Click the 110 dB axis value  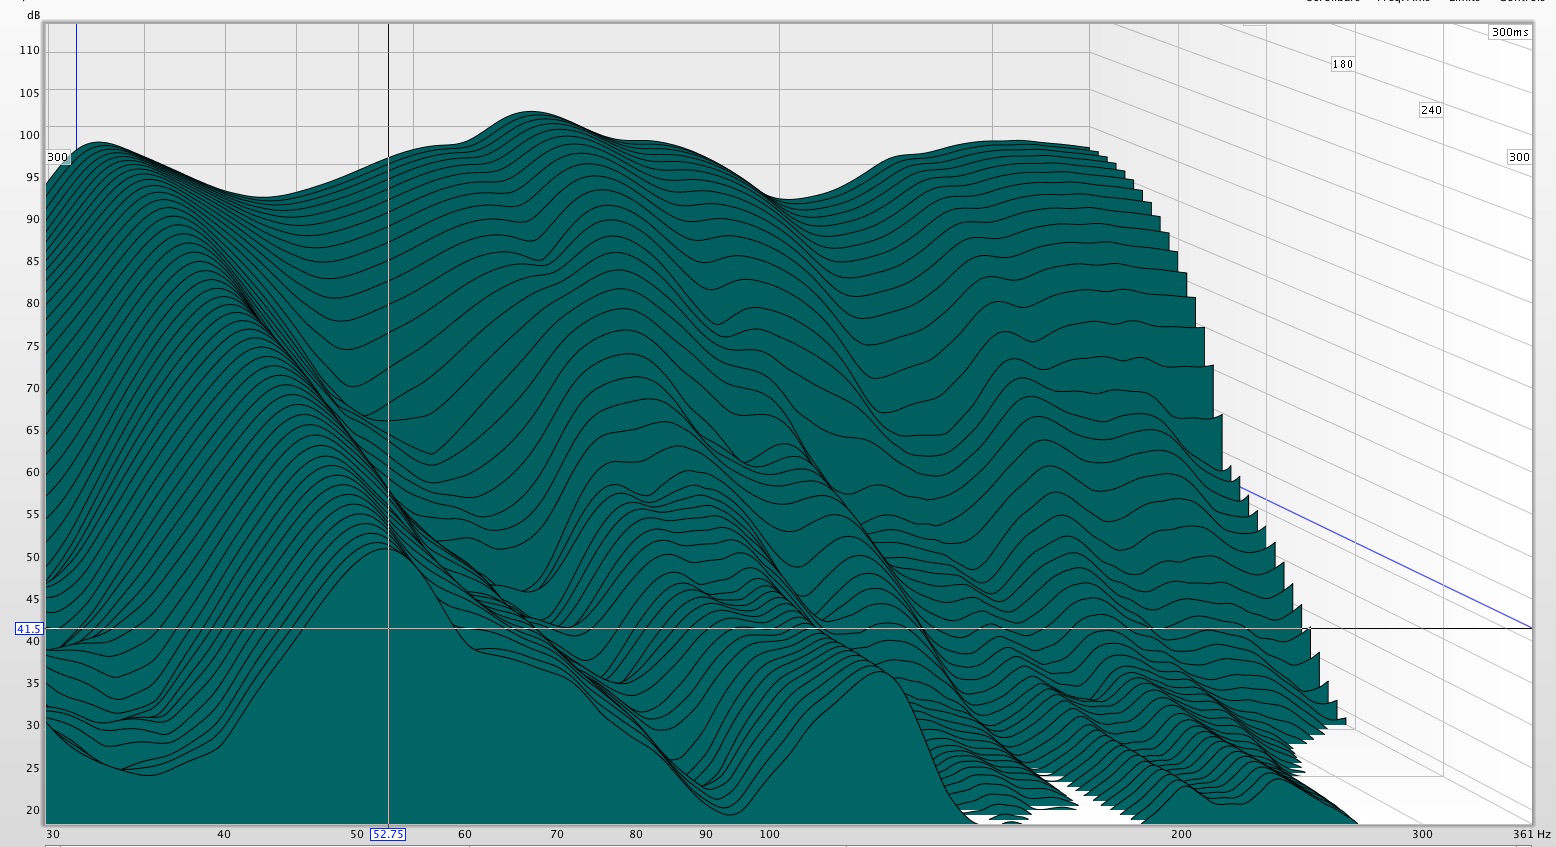pos(30,50)
